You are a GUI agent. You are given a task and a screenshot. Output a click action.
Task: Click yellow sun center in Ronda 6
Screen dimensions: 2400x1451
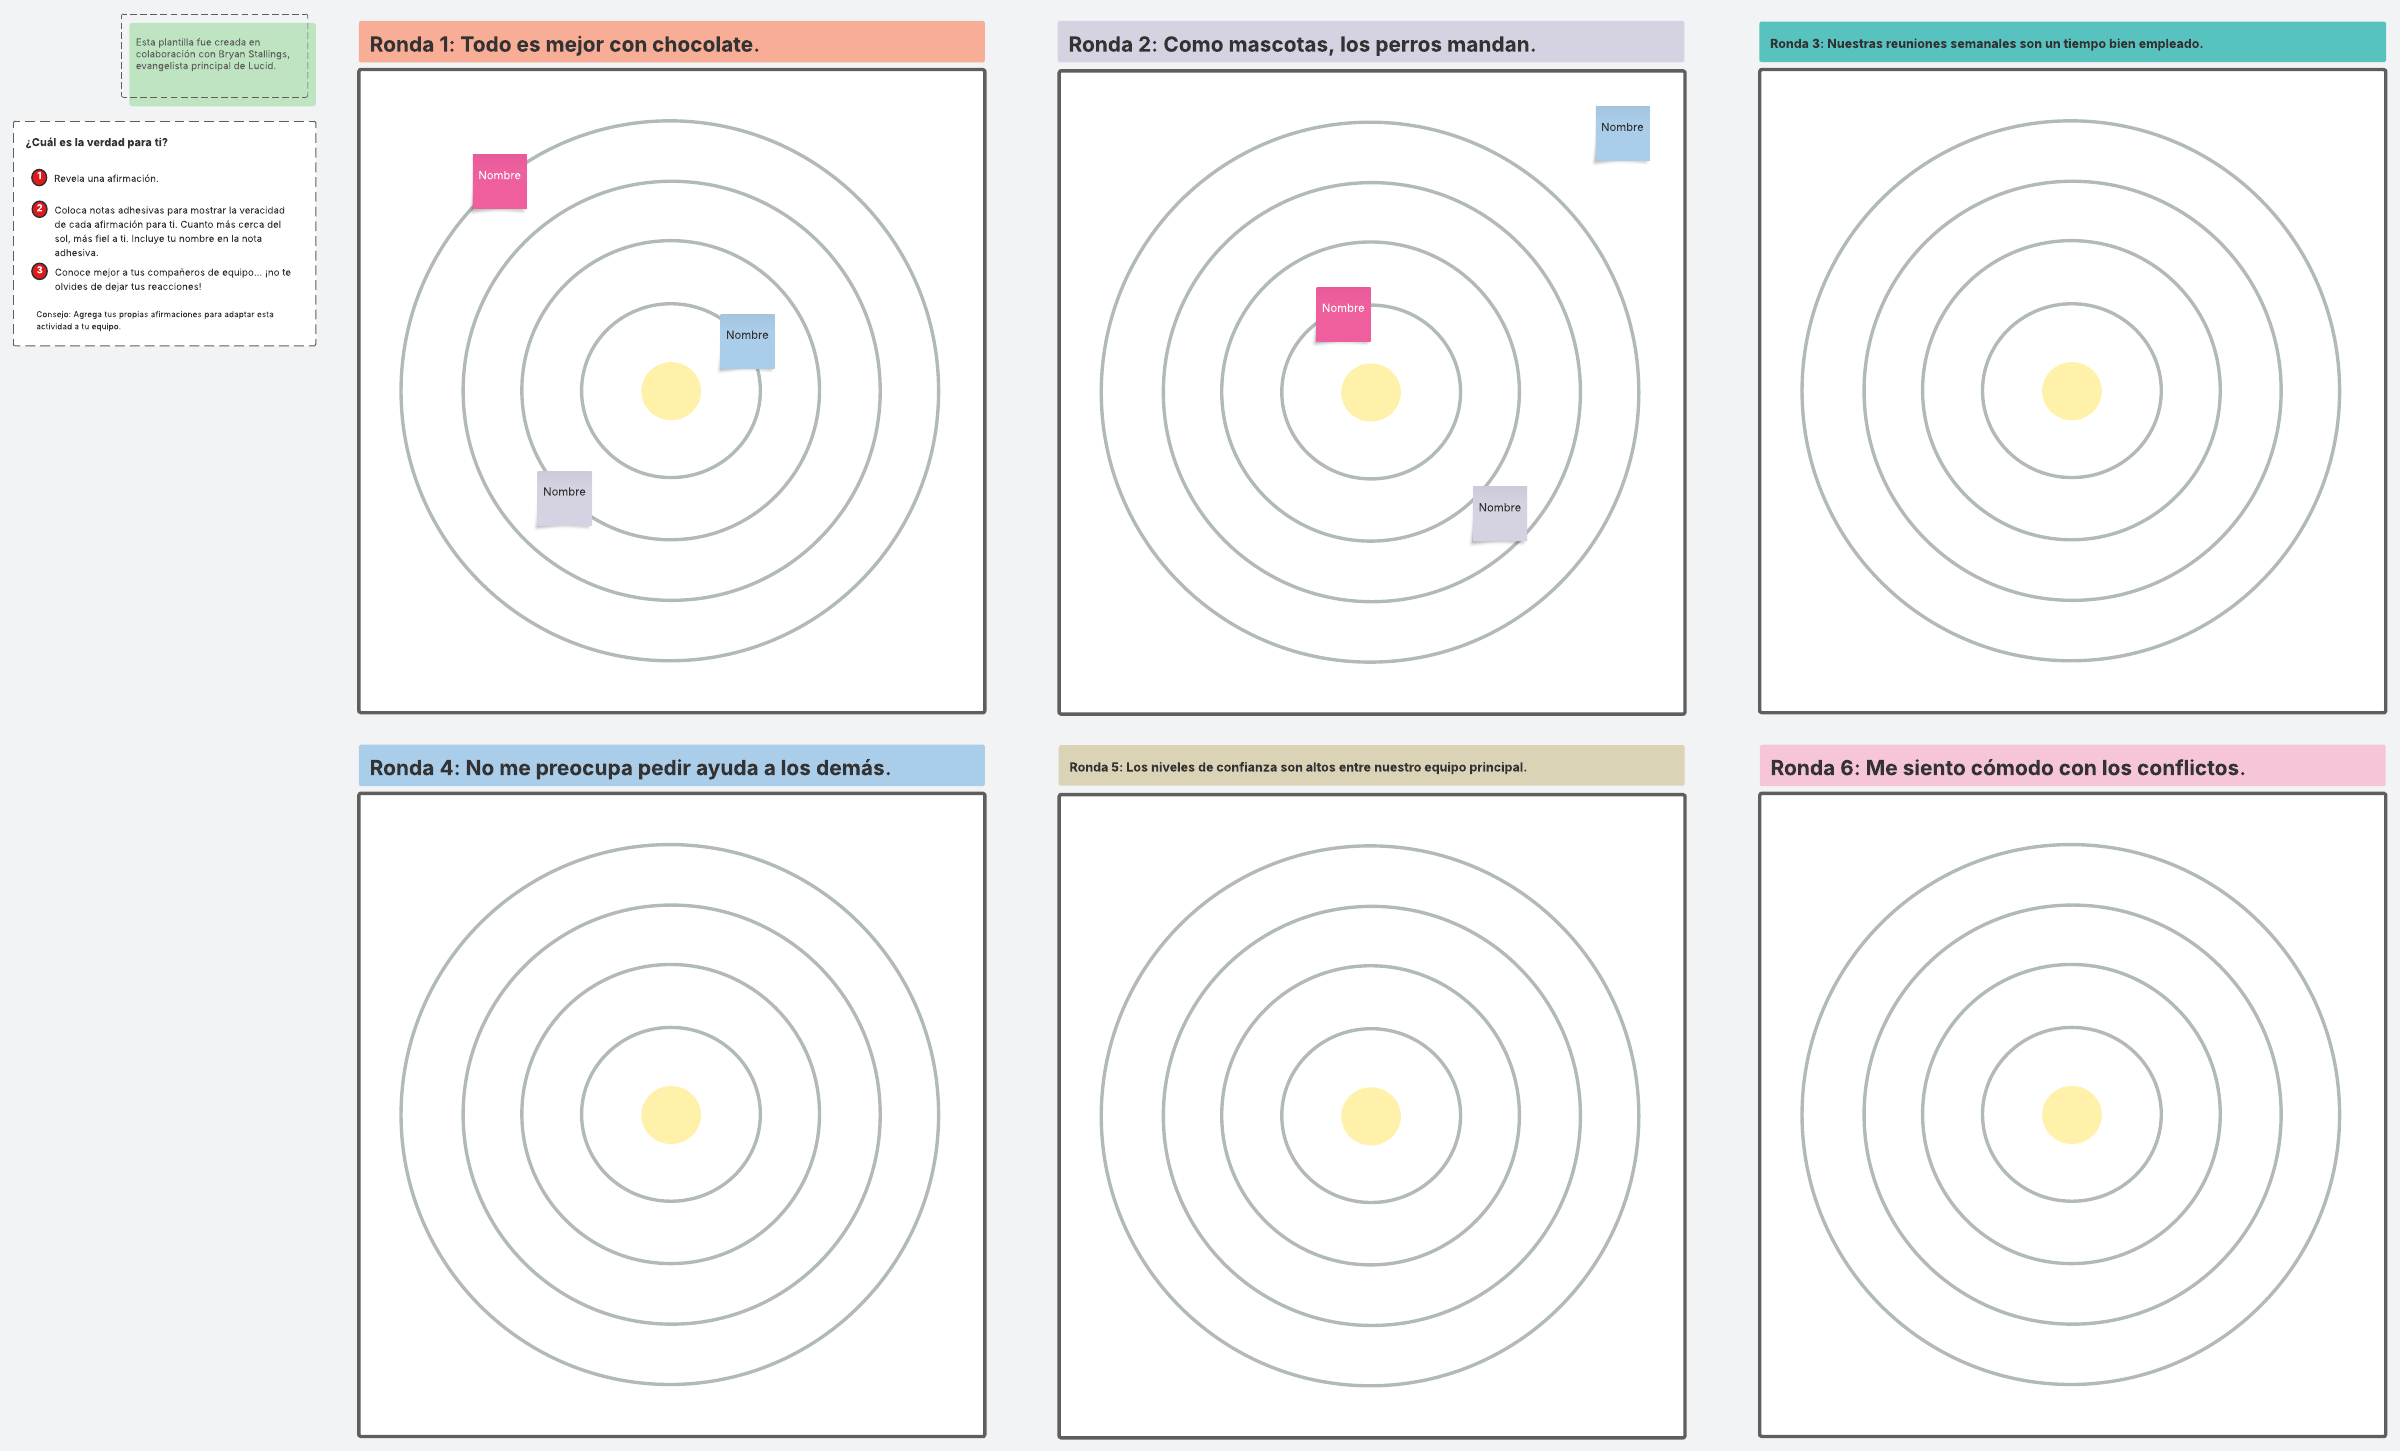(x=2071, y=1115)
